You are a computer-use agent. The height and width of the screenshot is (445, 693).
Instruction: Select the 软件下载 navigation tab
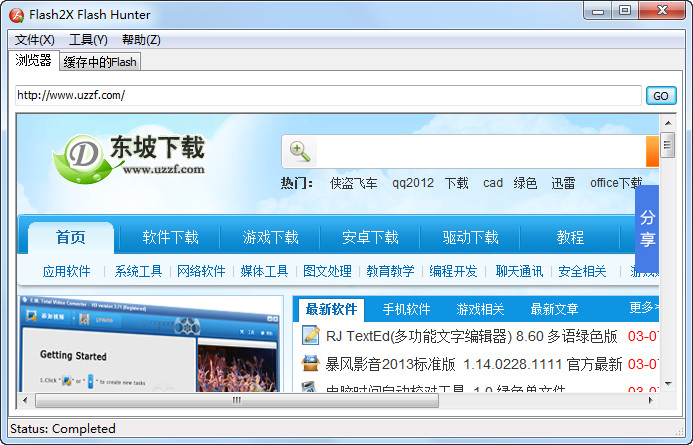(170, 238)
